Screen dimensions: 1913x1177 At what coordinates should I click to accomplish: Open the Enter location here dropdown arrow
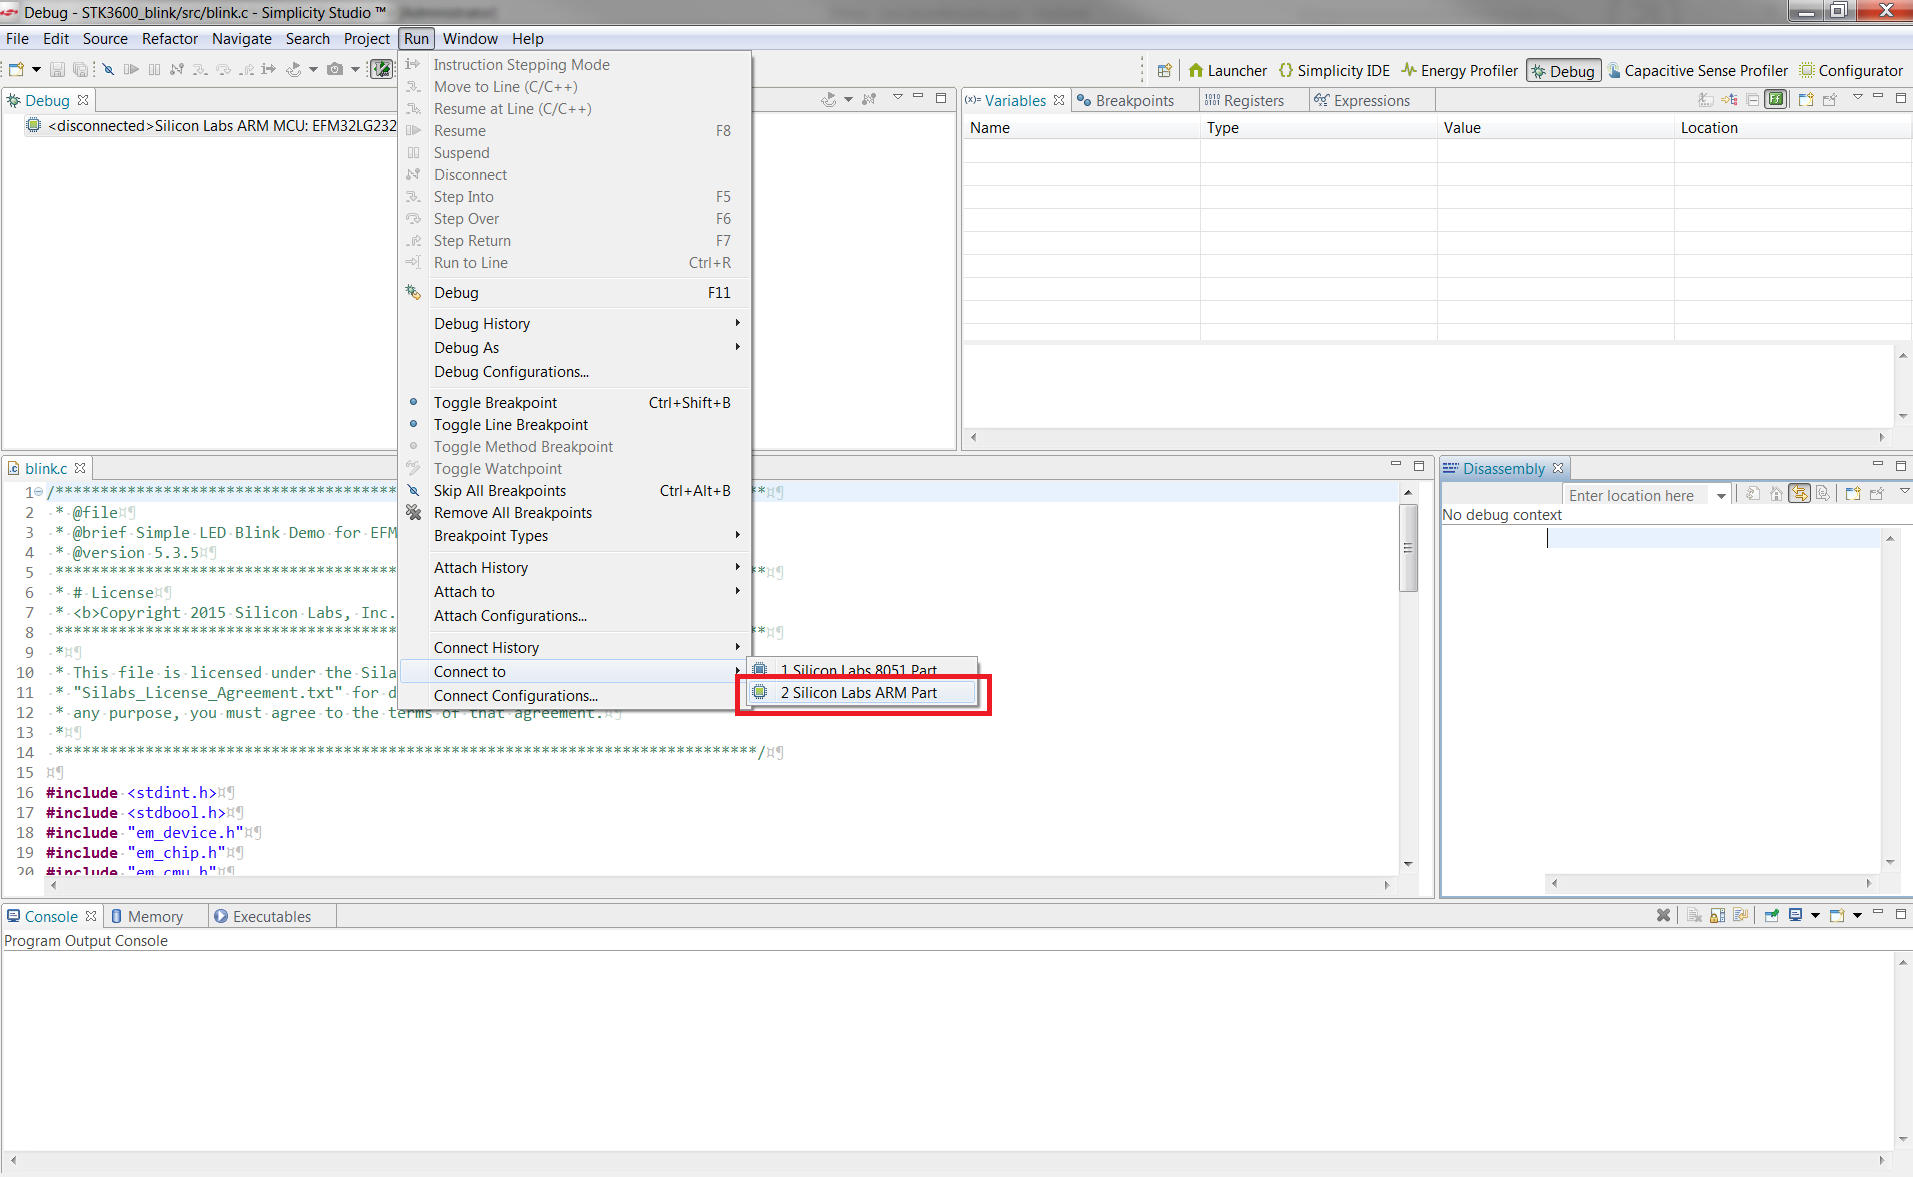click(x=1721, y=496)
